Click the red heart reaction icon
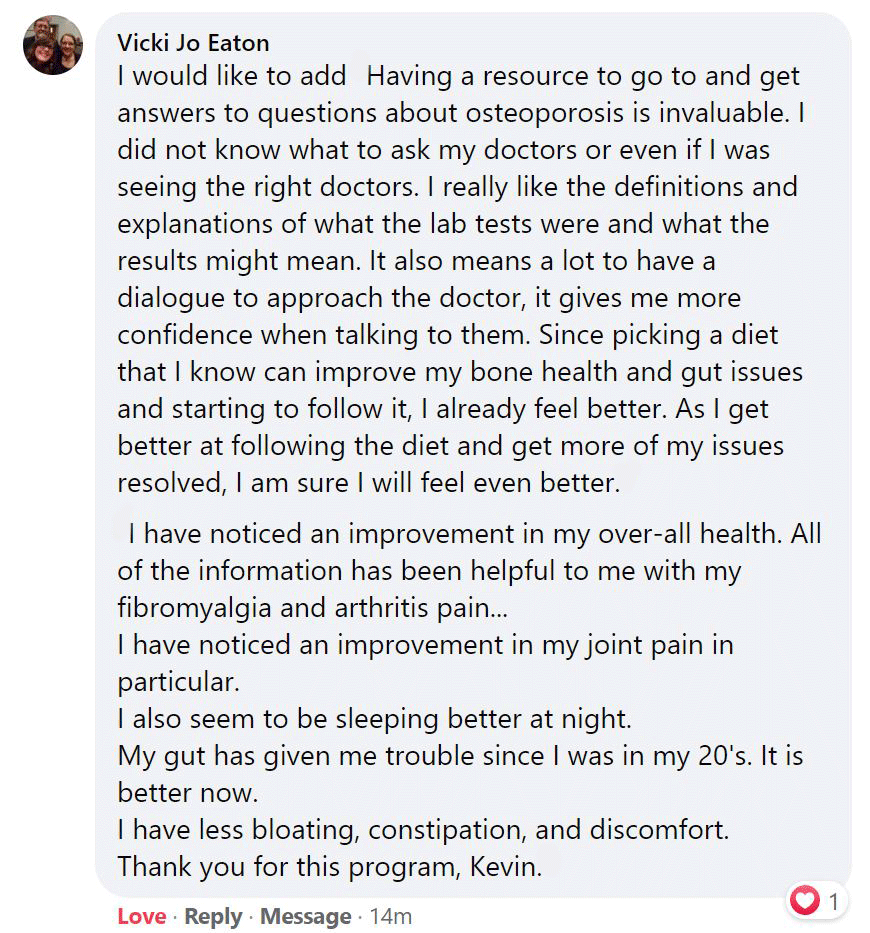 (805, 900)
